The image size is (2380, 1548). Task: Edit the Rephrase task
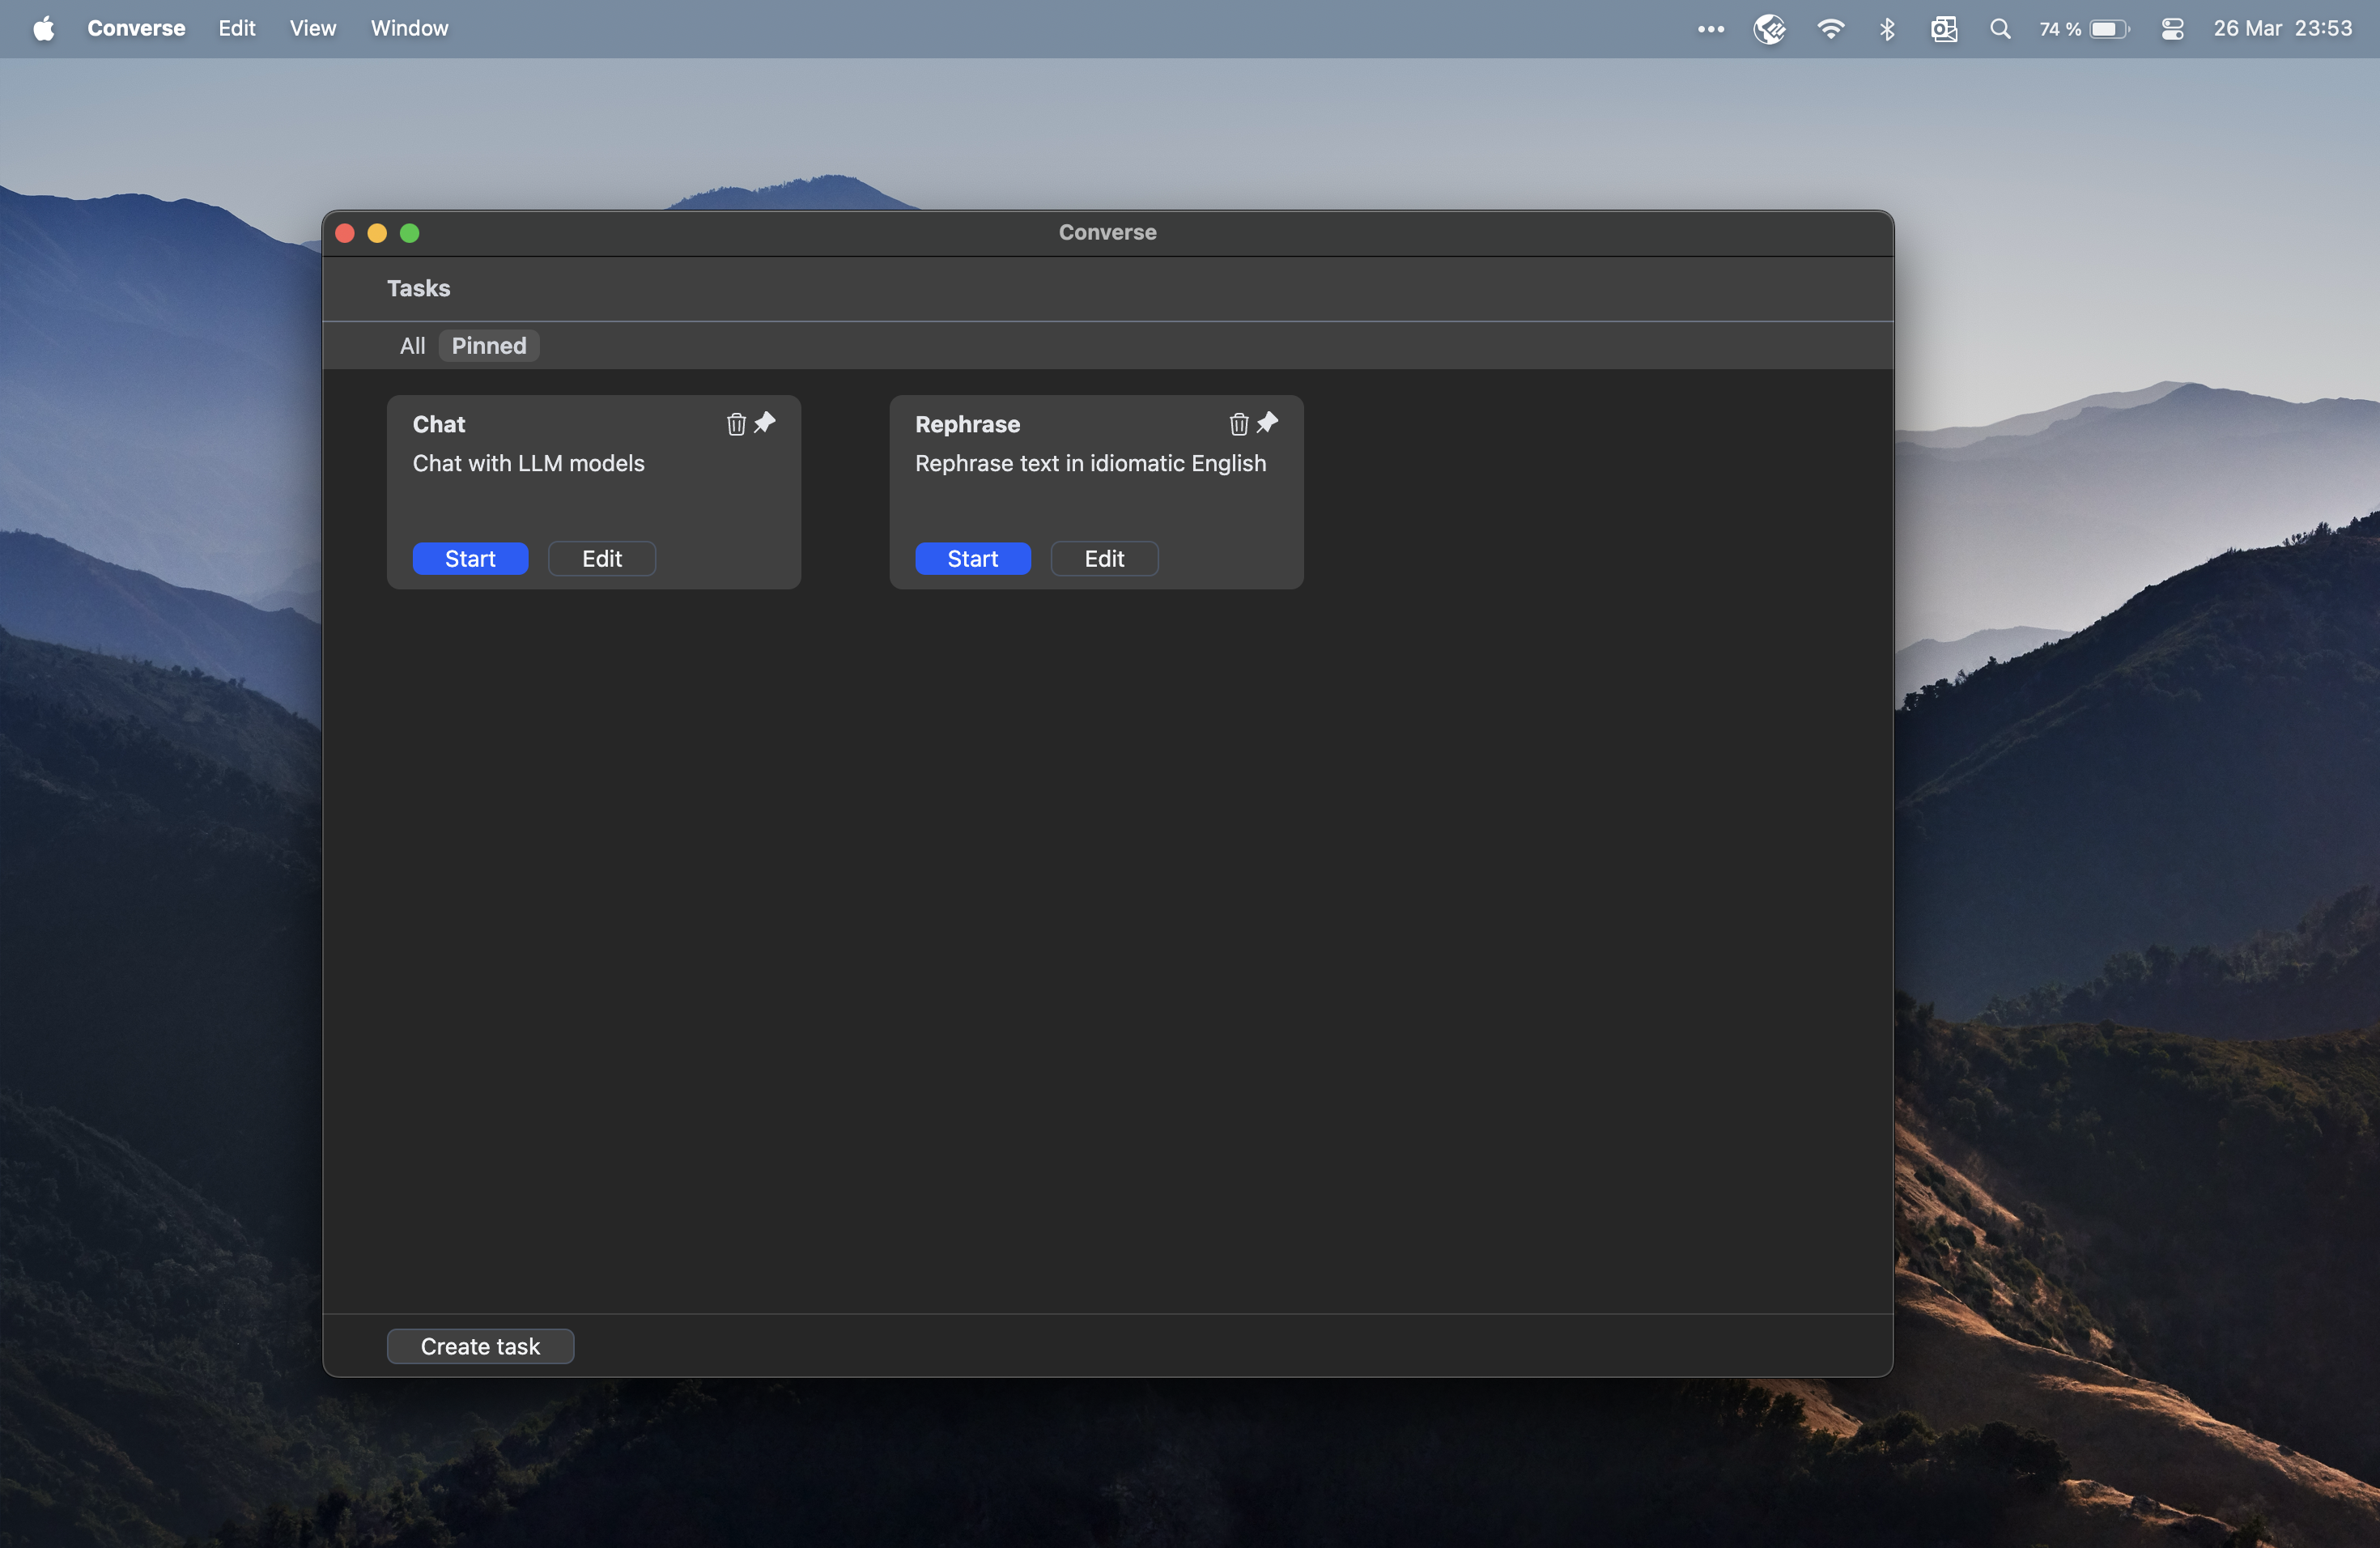pos(1105,558)
